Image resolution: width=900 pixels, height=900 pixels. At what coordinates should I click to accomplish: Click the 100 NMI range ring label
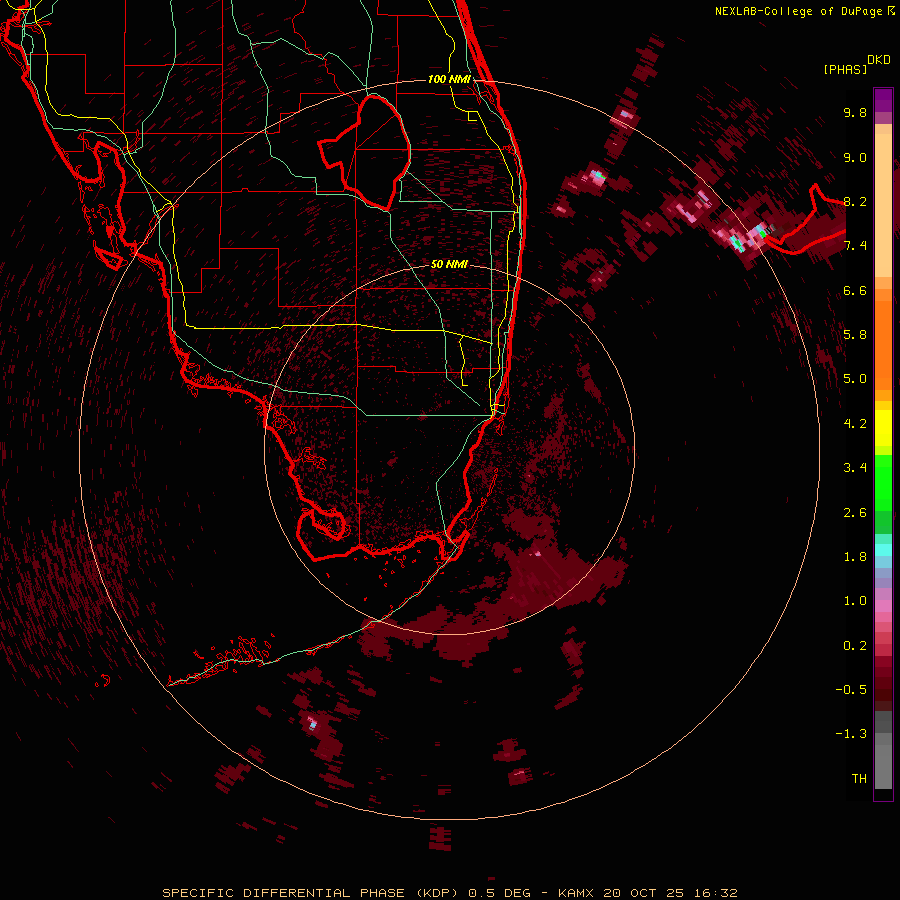pos(449,79)
